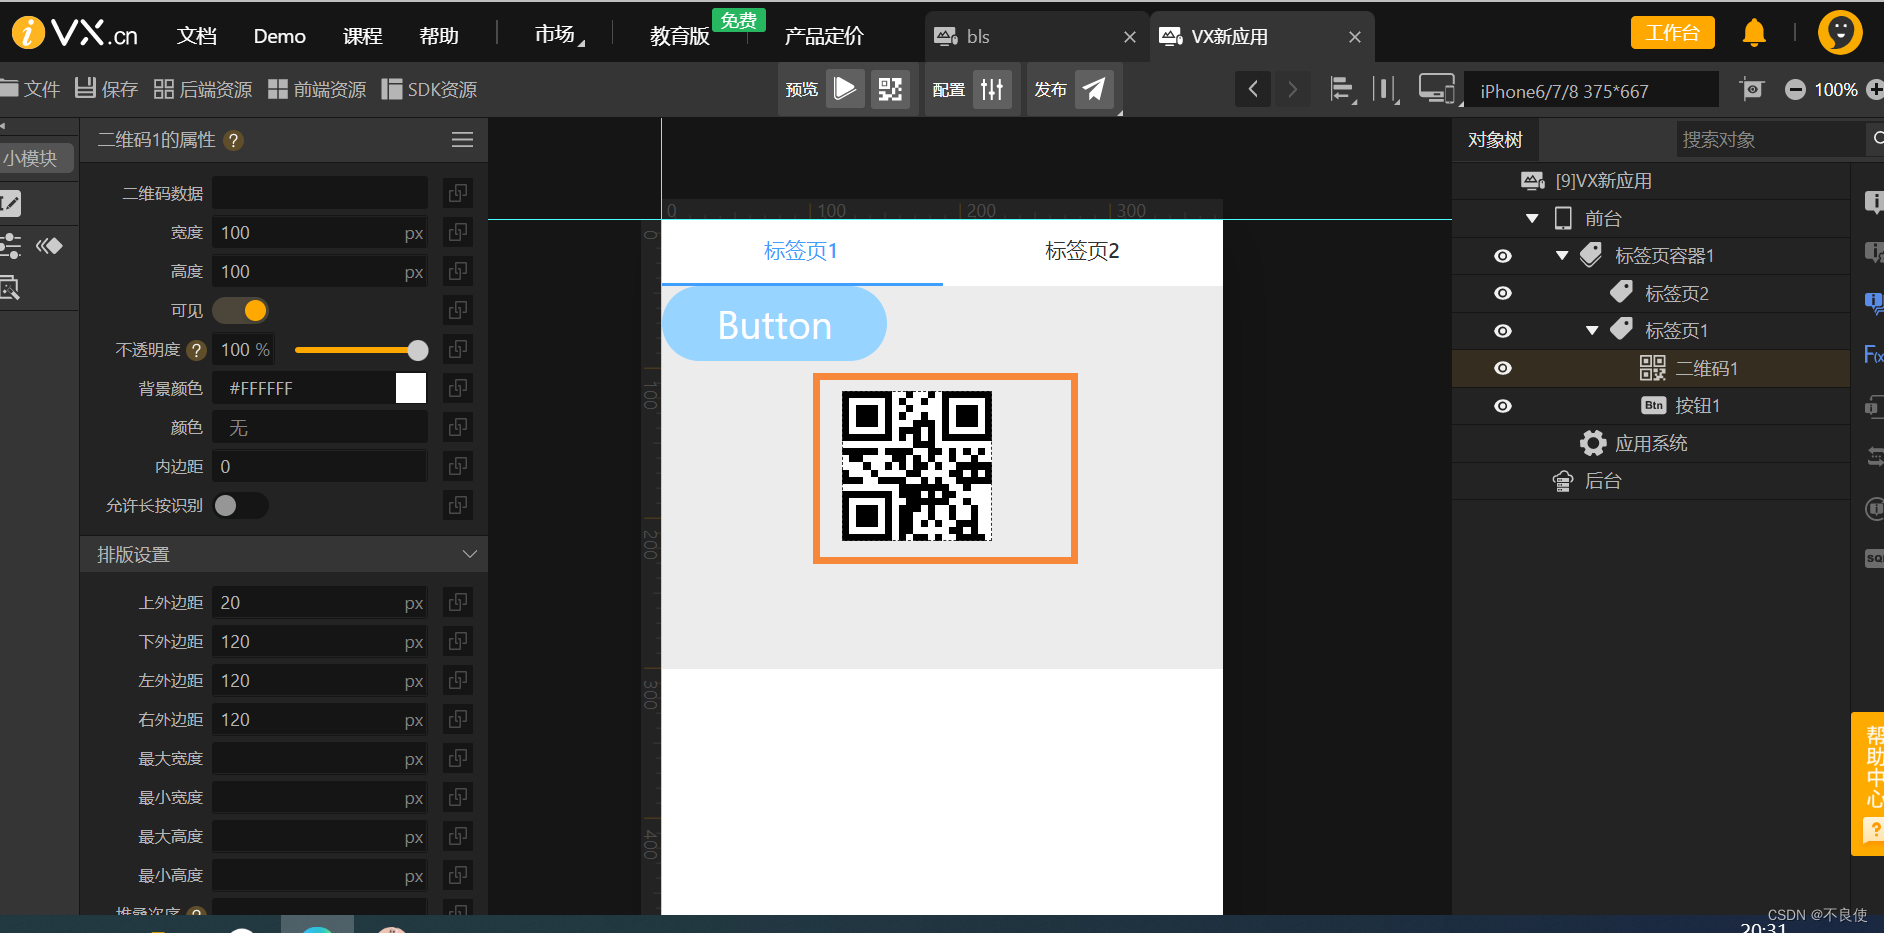Click the VX.cn logo
The image size is (1884, 933).
tap(75, 34)
